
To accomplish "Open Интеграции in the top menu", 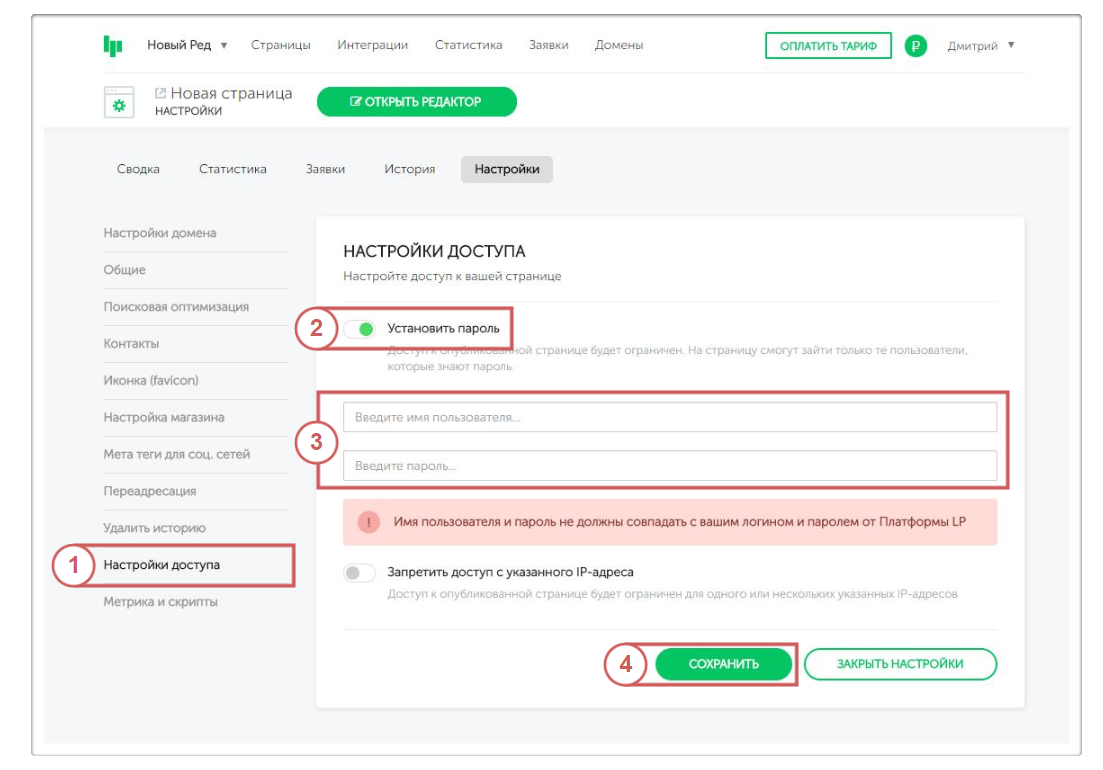I will coord(372,45).
